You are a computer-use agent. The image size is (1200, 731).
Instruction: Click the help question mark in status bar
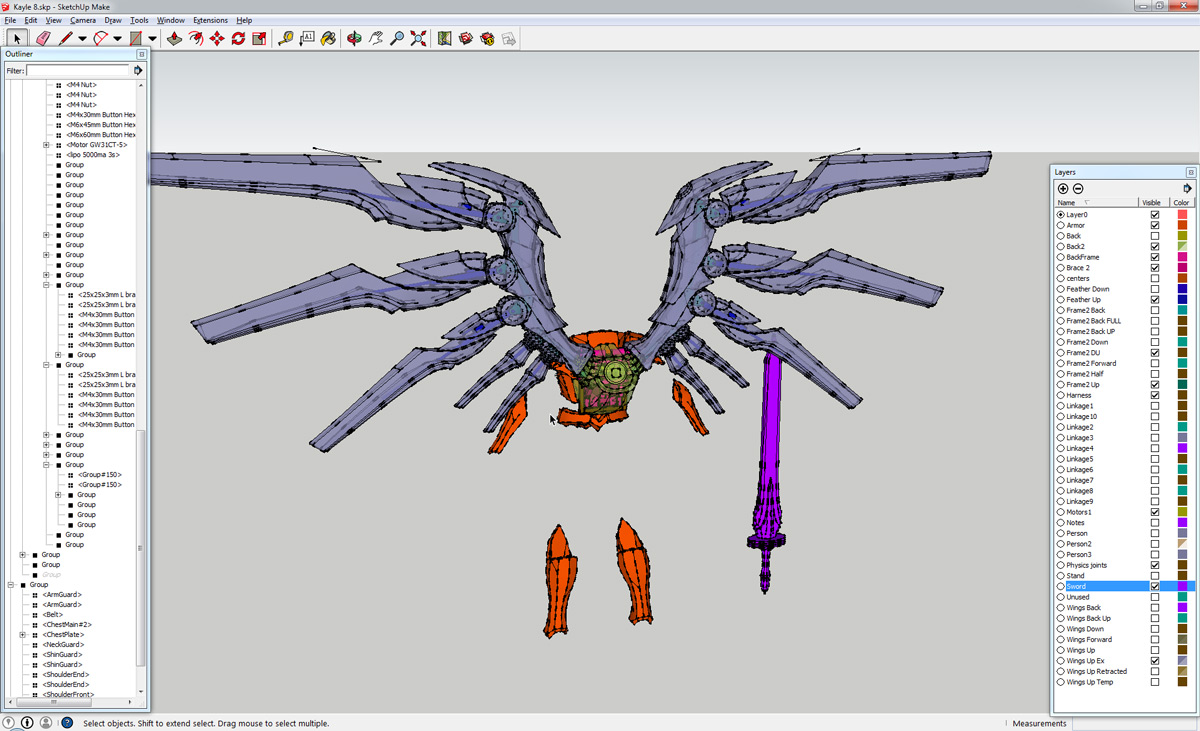pyautogui.click(x=67, y=722)
